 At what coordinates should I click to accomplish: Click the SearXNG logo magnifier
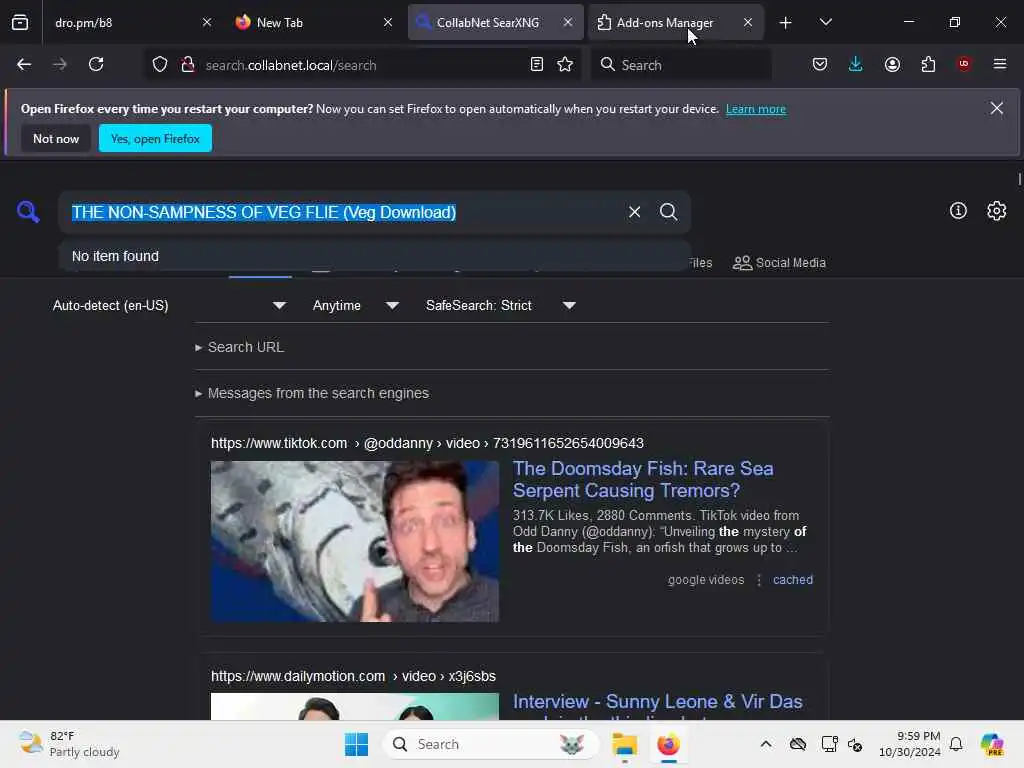(x=28, y=212)
